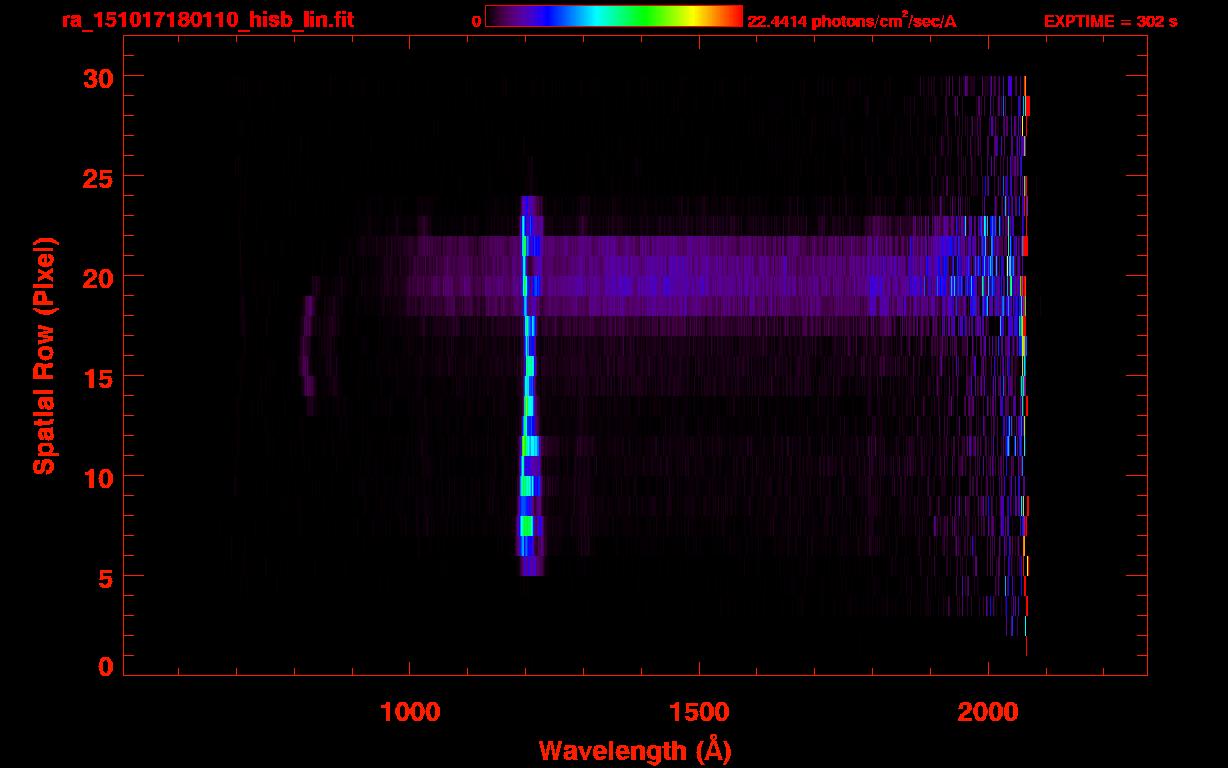This screenshot has width=1228, height=768.
Task: Click the 1500 wavelength tick label
Action: click(699, 711)
